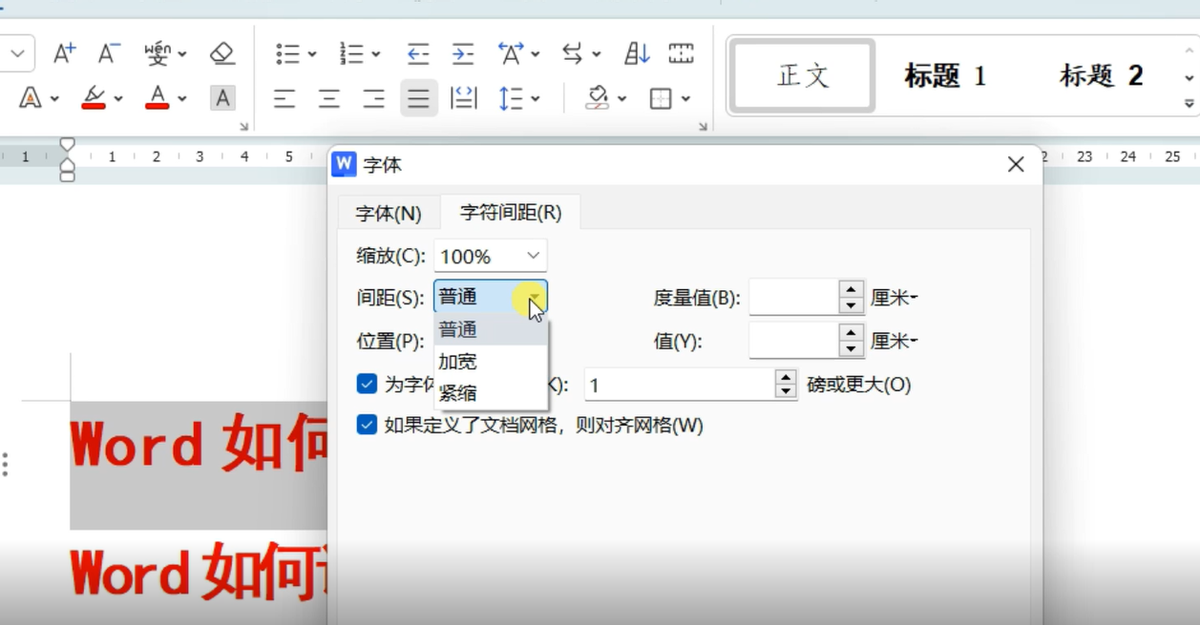Open paragraph group dialog launcher
1200x625 pixels.
pyautogui.click(x=703, y=127)
